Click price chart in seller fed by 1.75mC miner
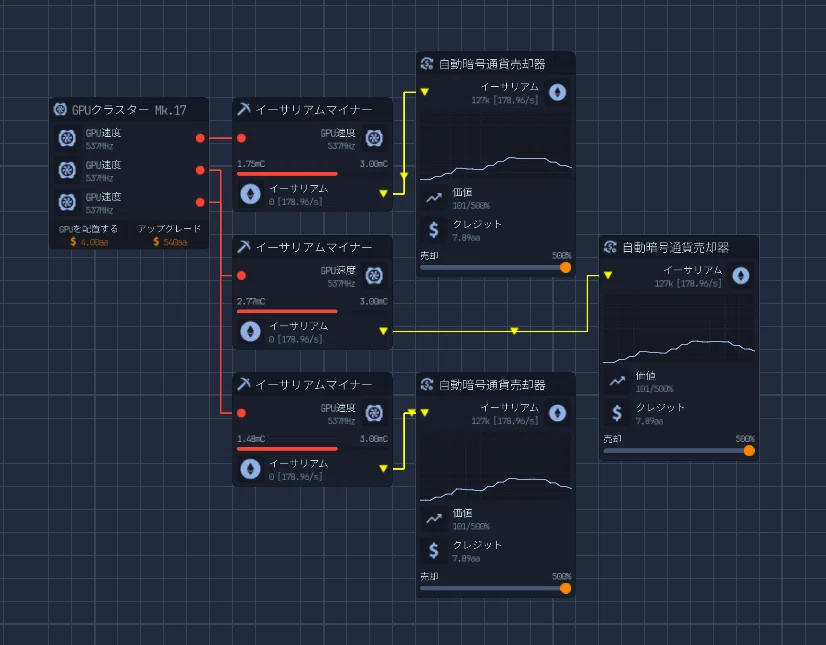The width and height of the screenshot is (826, 645). [x=496, y=145]
